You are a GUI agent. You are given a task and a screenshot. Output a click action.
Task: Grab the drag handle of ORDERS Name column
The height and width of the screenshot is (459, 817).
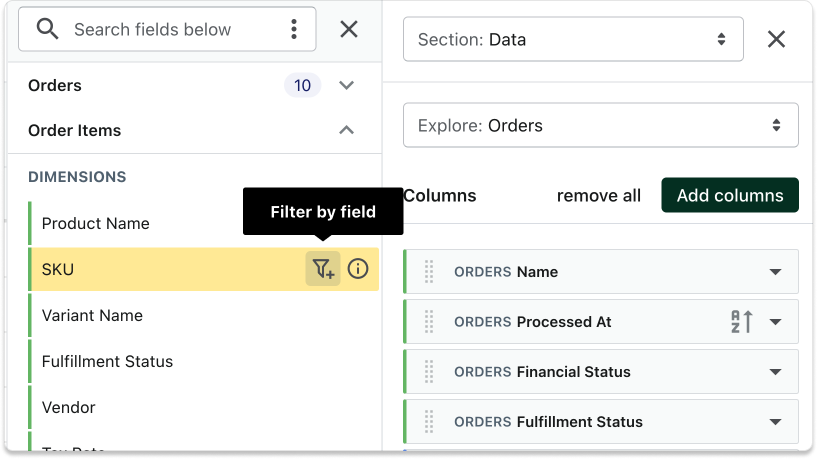pyautogui.click(x=429, y=272)
